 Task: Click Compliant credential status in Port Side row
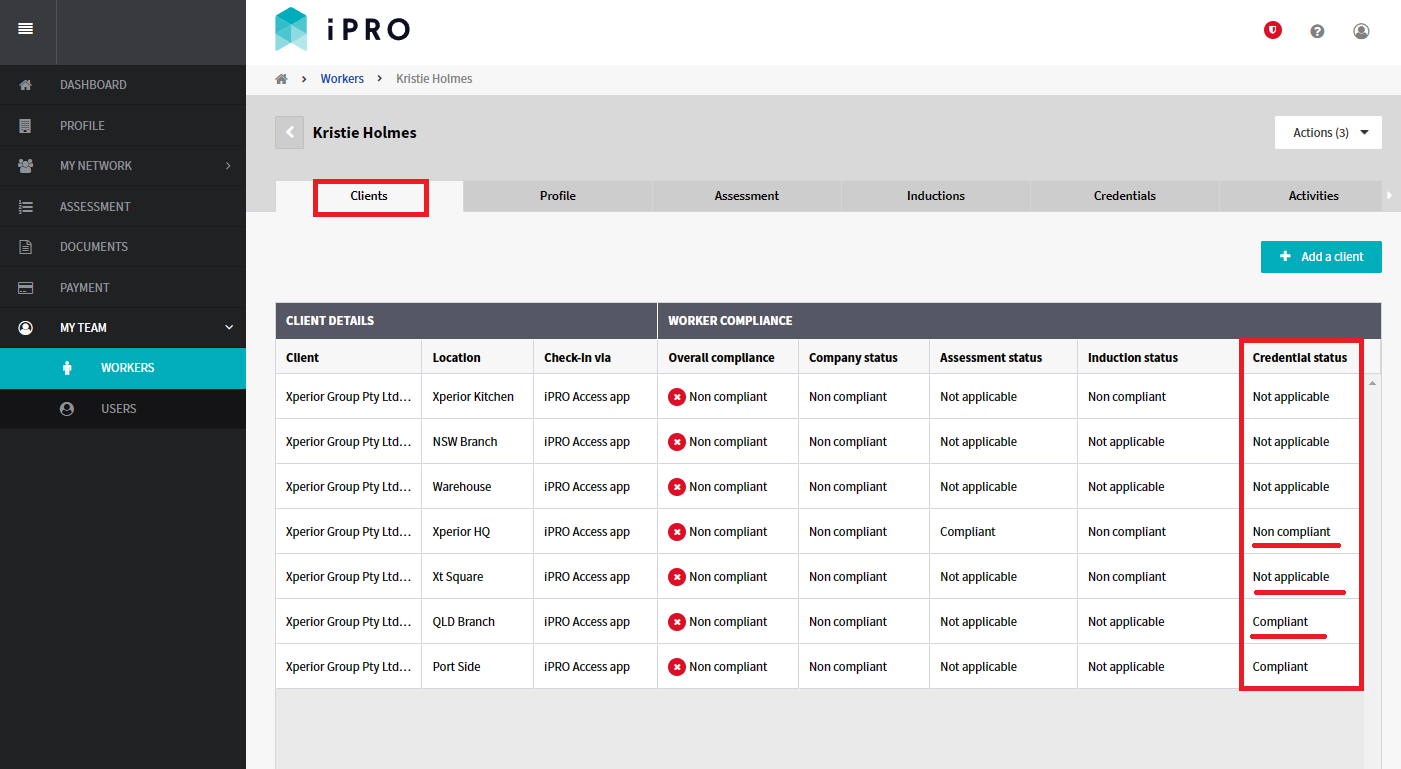pos(1281,667)
